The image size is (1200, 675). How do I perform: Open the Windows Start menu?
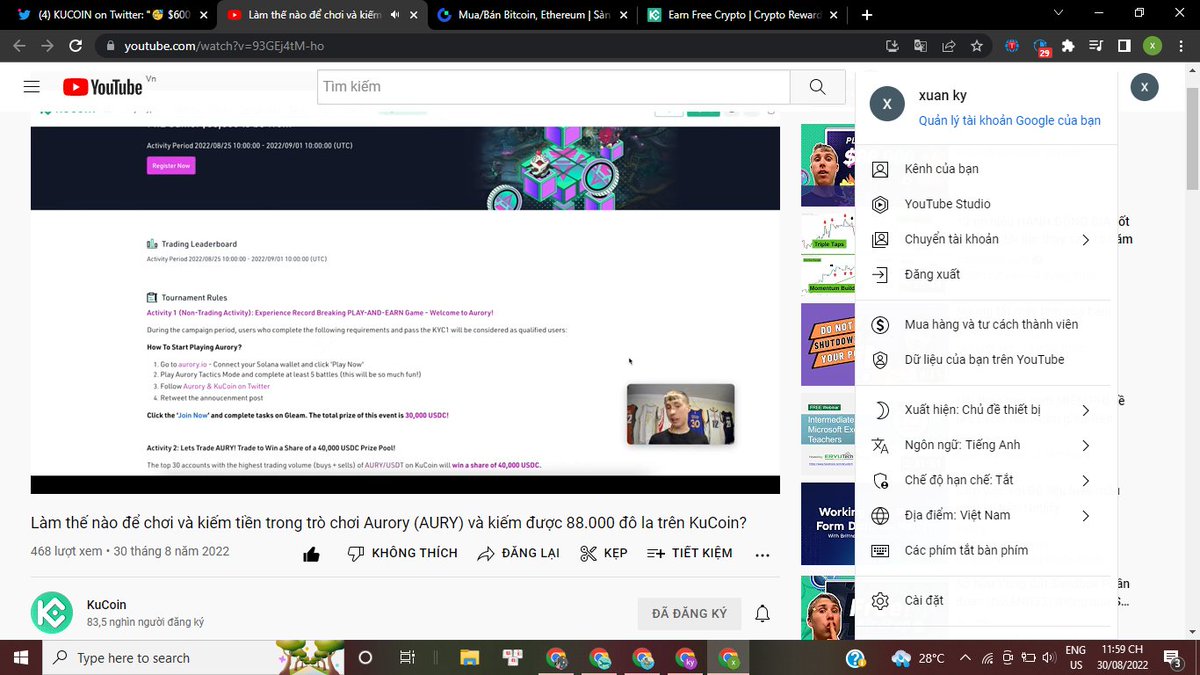[22, 658]
